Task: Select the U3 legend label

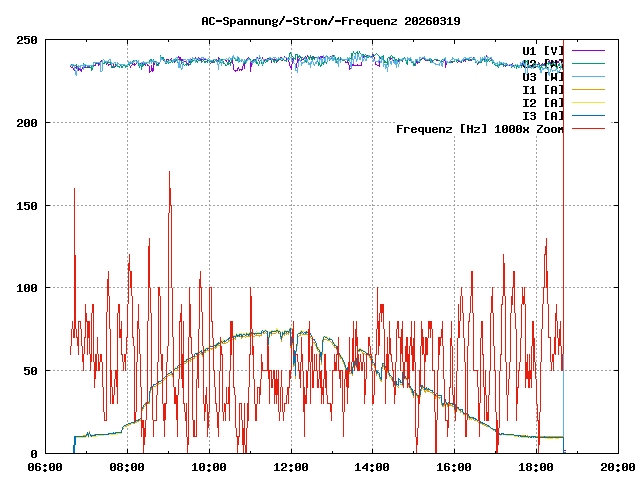Action: pos(542,76)
